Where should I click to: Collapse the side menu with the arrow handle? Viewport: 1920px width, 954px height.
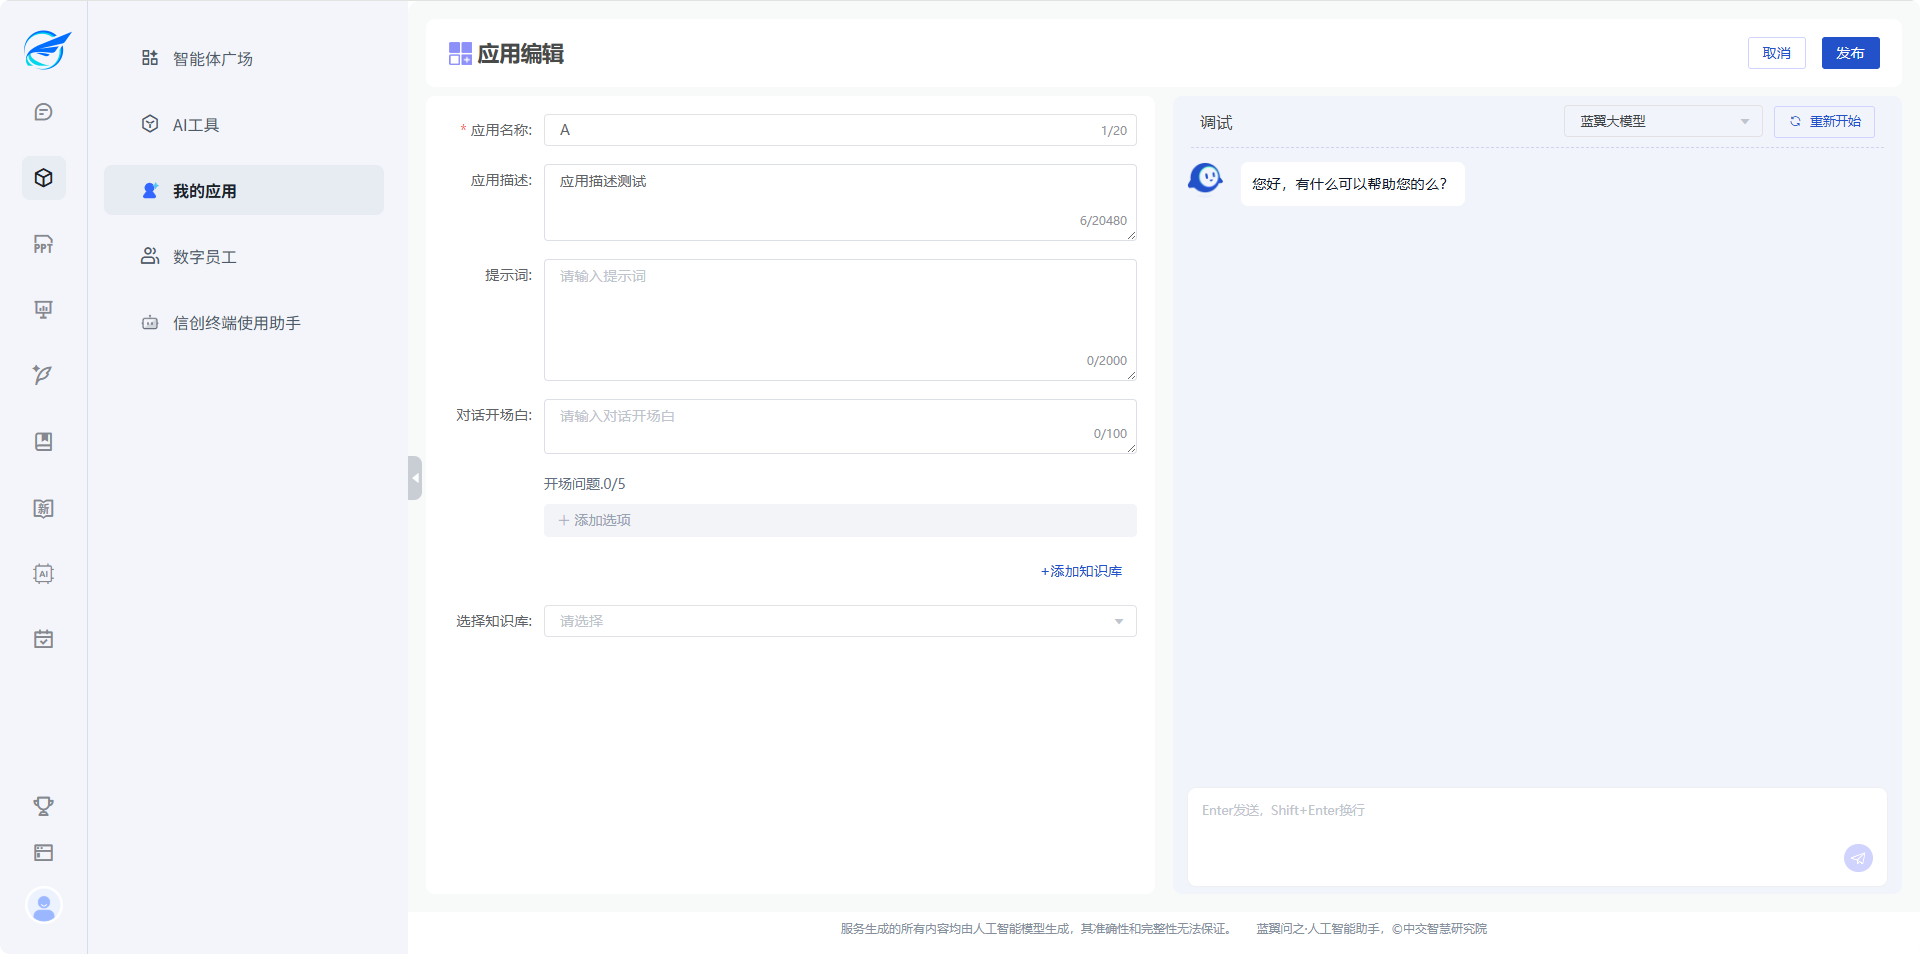pyautogui.click(x=415, y=478)
